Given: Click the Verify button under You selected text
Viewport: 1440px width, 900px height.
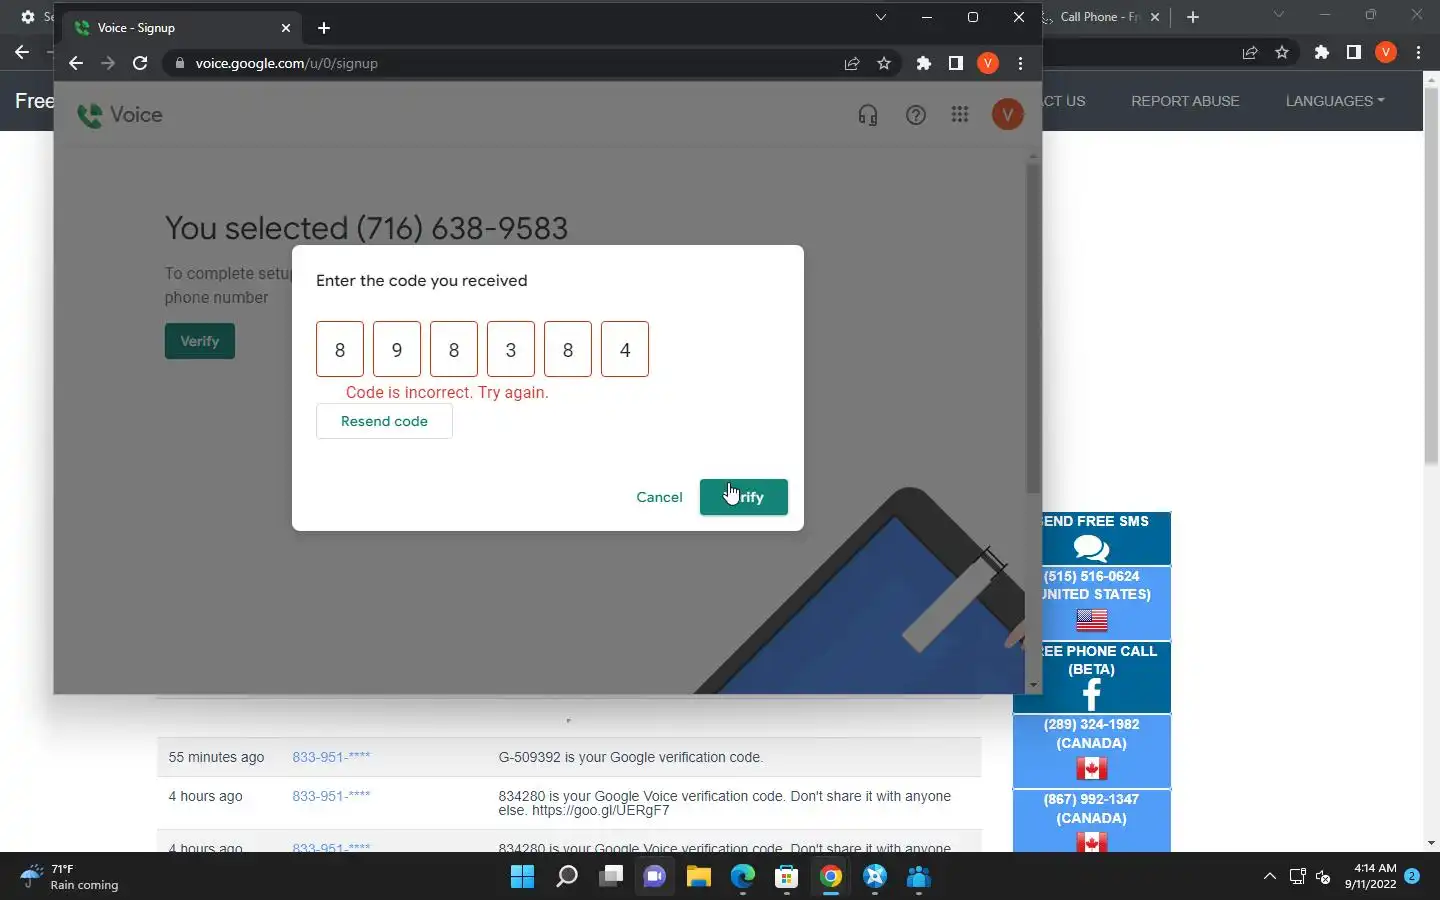Looking at the screenshot, I should pyautogui.click(x=200, y=341).
